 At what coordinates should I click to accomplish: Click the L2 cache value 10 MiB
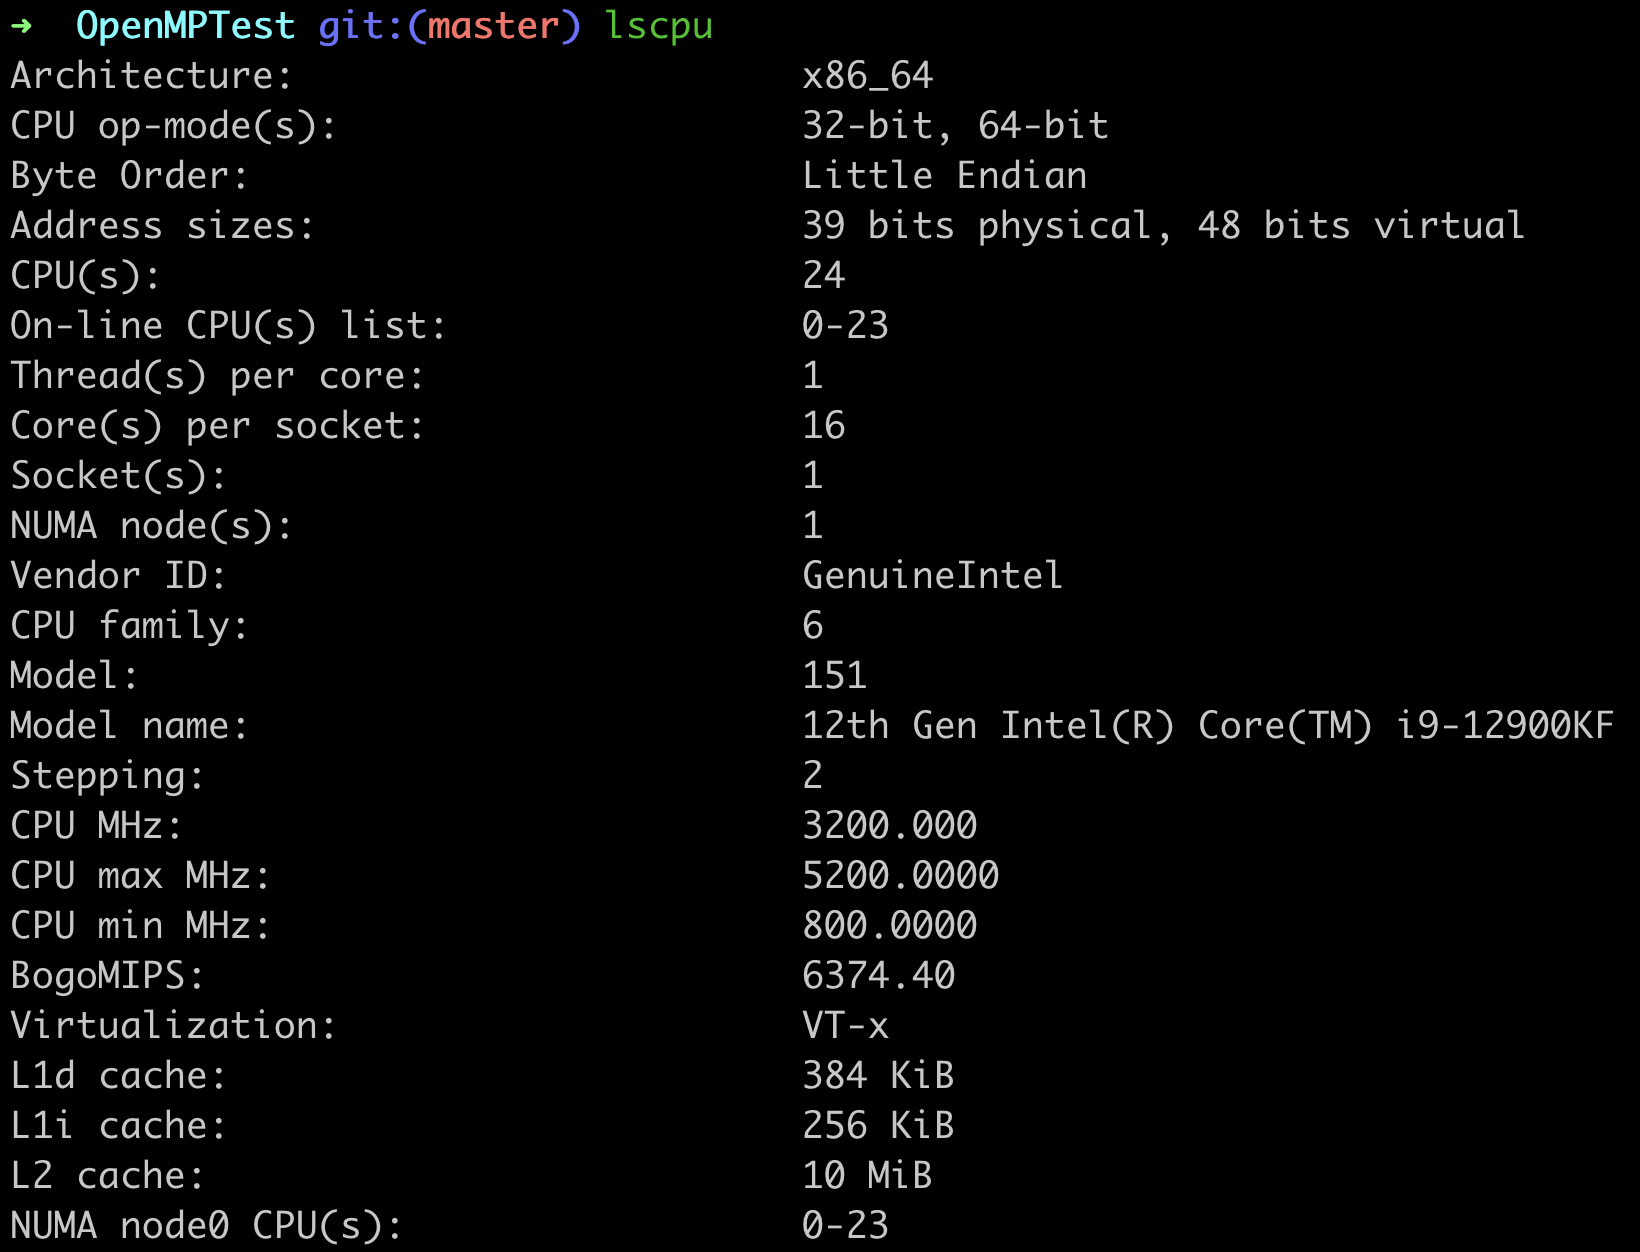point(867,1176)
